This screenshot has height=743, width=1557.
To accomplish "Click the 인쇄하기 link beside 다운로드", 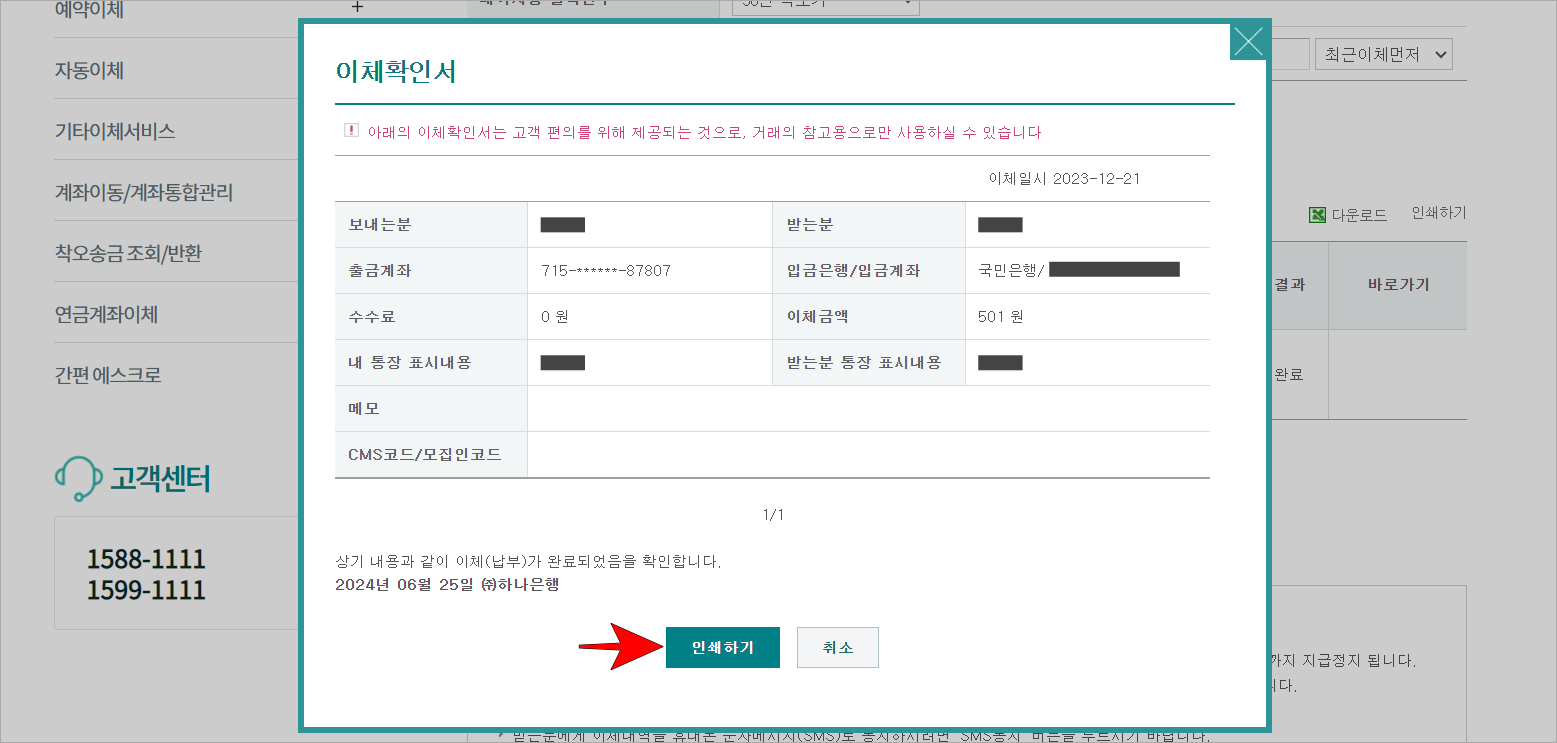I will point(1437,213).
